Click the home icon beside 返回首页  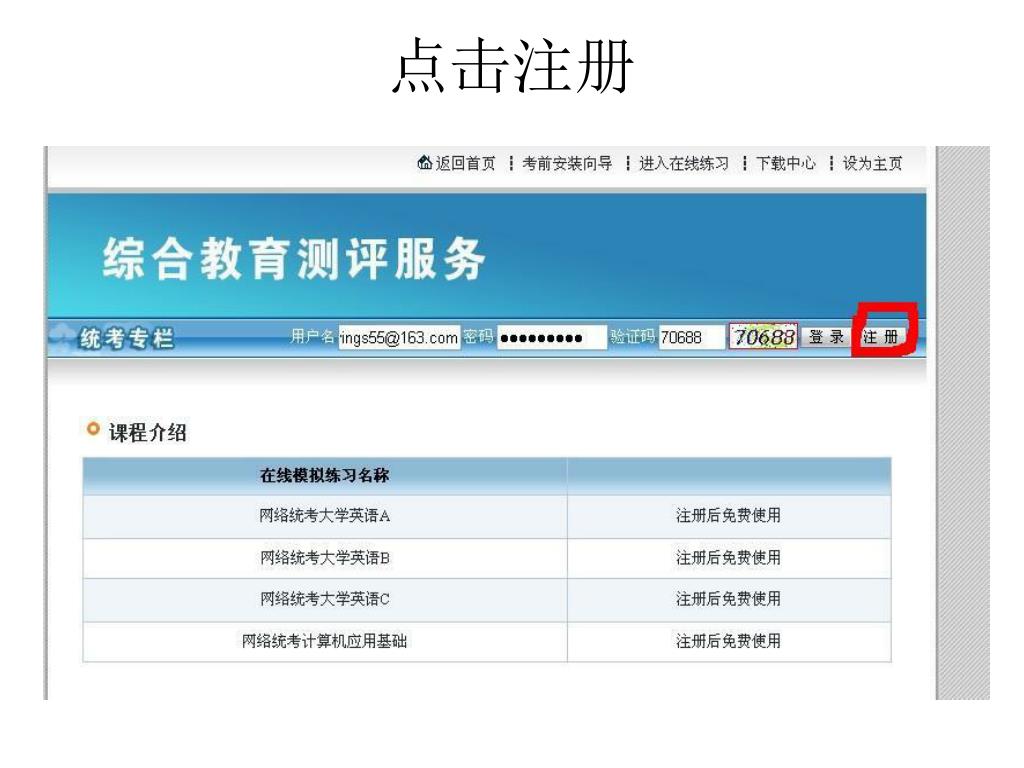424,162
